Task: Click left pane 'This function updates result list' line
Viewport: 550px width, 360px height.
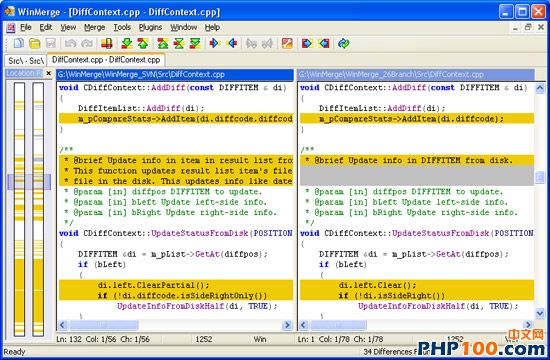Action: (176, 171)
